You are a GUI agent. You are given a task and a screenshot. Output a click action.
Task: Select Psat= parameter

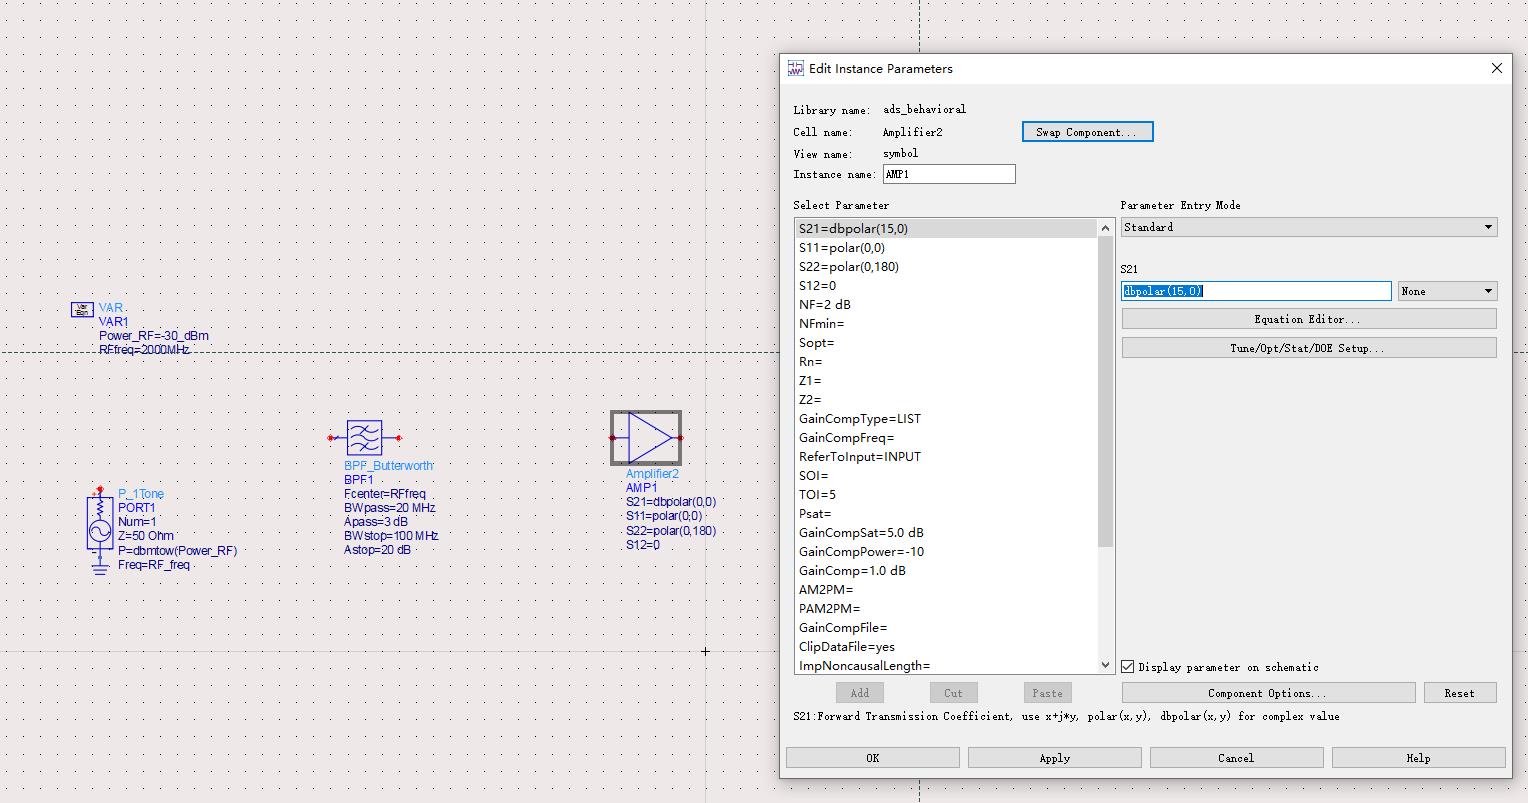pyautogui.click(x=946, y=514)
